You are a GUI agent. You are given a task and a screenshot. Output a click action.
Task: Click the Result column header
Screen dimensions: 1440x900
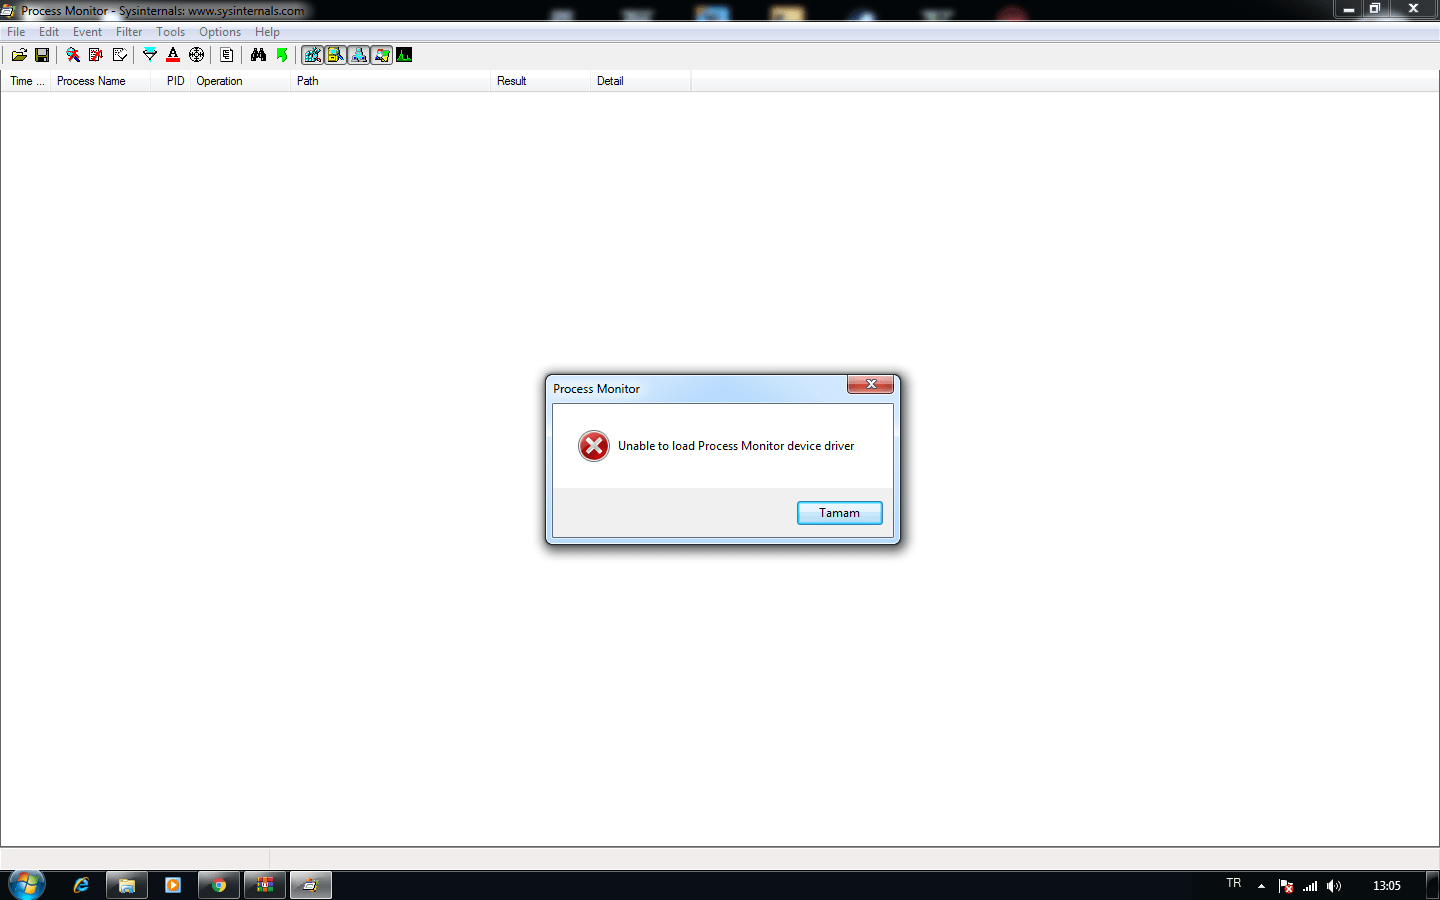click(541, 81)
